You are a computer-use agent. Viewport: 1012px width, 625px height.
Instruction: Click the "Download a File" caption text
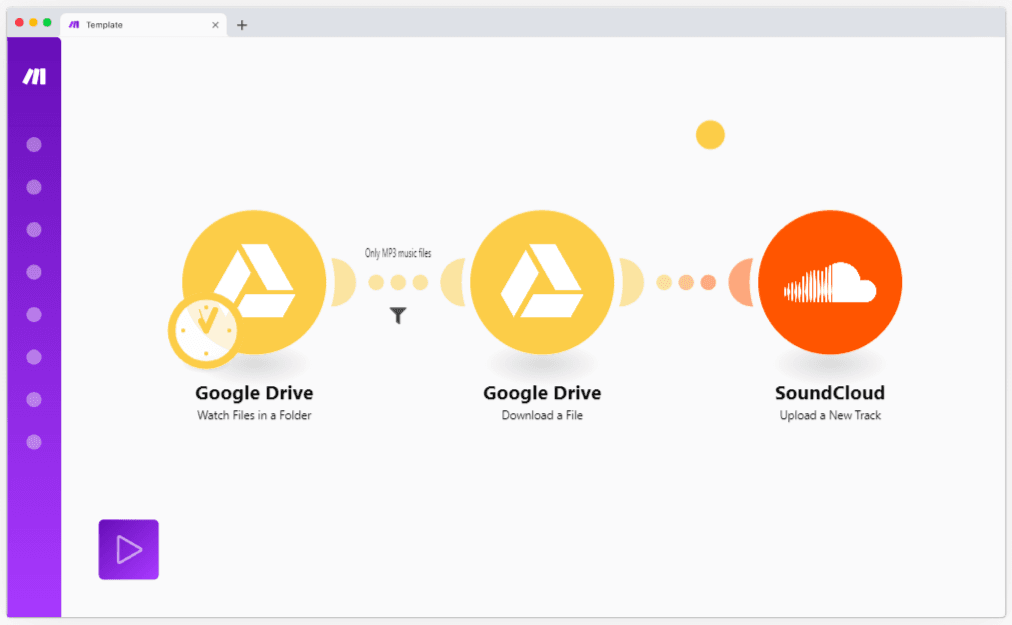pyautogui.click(x=542, y=415)
